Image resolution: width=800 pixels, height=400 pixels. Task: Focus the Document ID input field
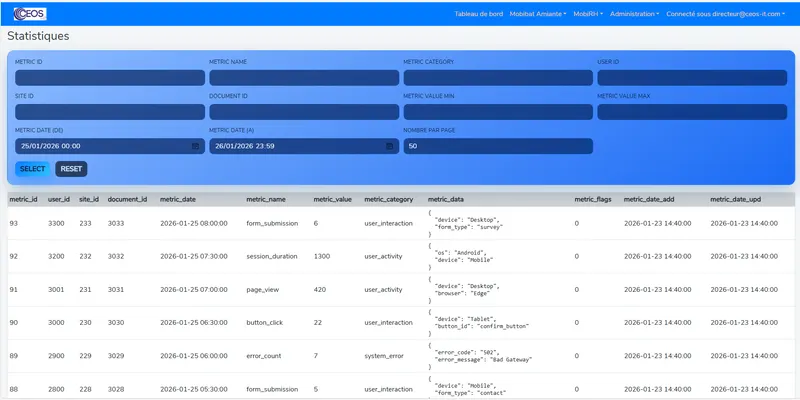point(304,112)
